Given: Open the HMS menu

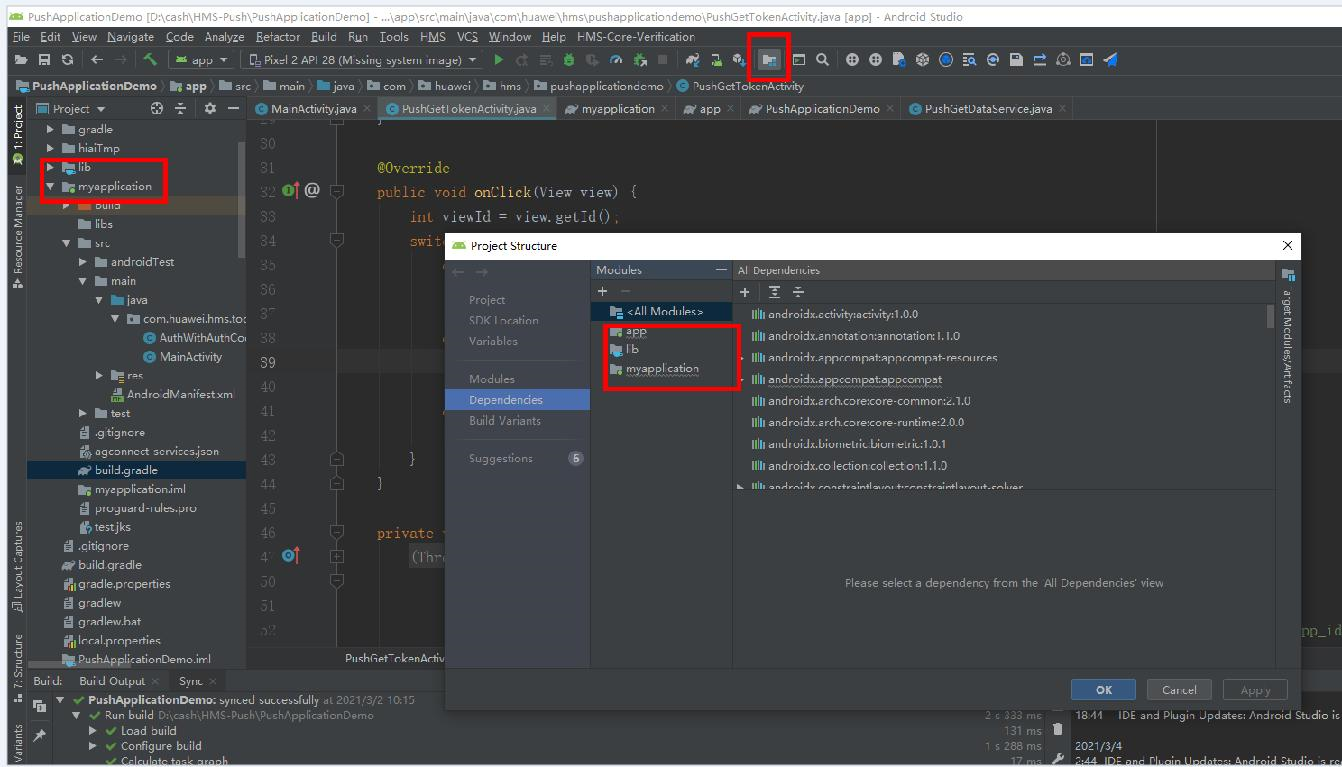Looking at the screenshot, I should [432, 36].
